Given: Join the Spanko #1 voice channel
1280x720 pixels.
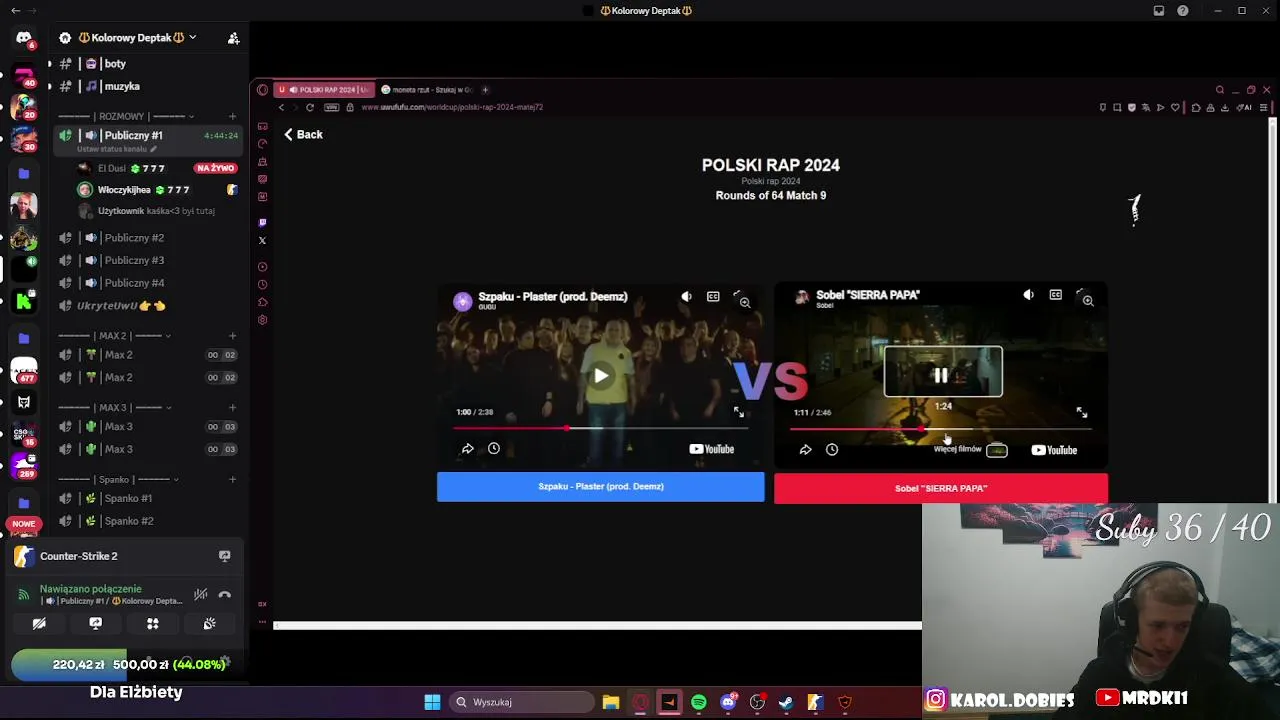Looking at the screenshot, I should [146, 498].
